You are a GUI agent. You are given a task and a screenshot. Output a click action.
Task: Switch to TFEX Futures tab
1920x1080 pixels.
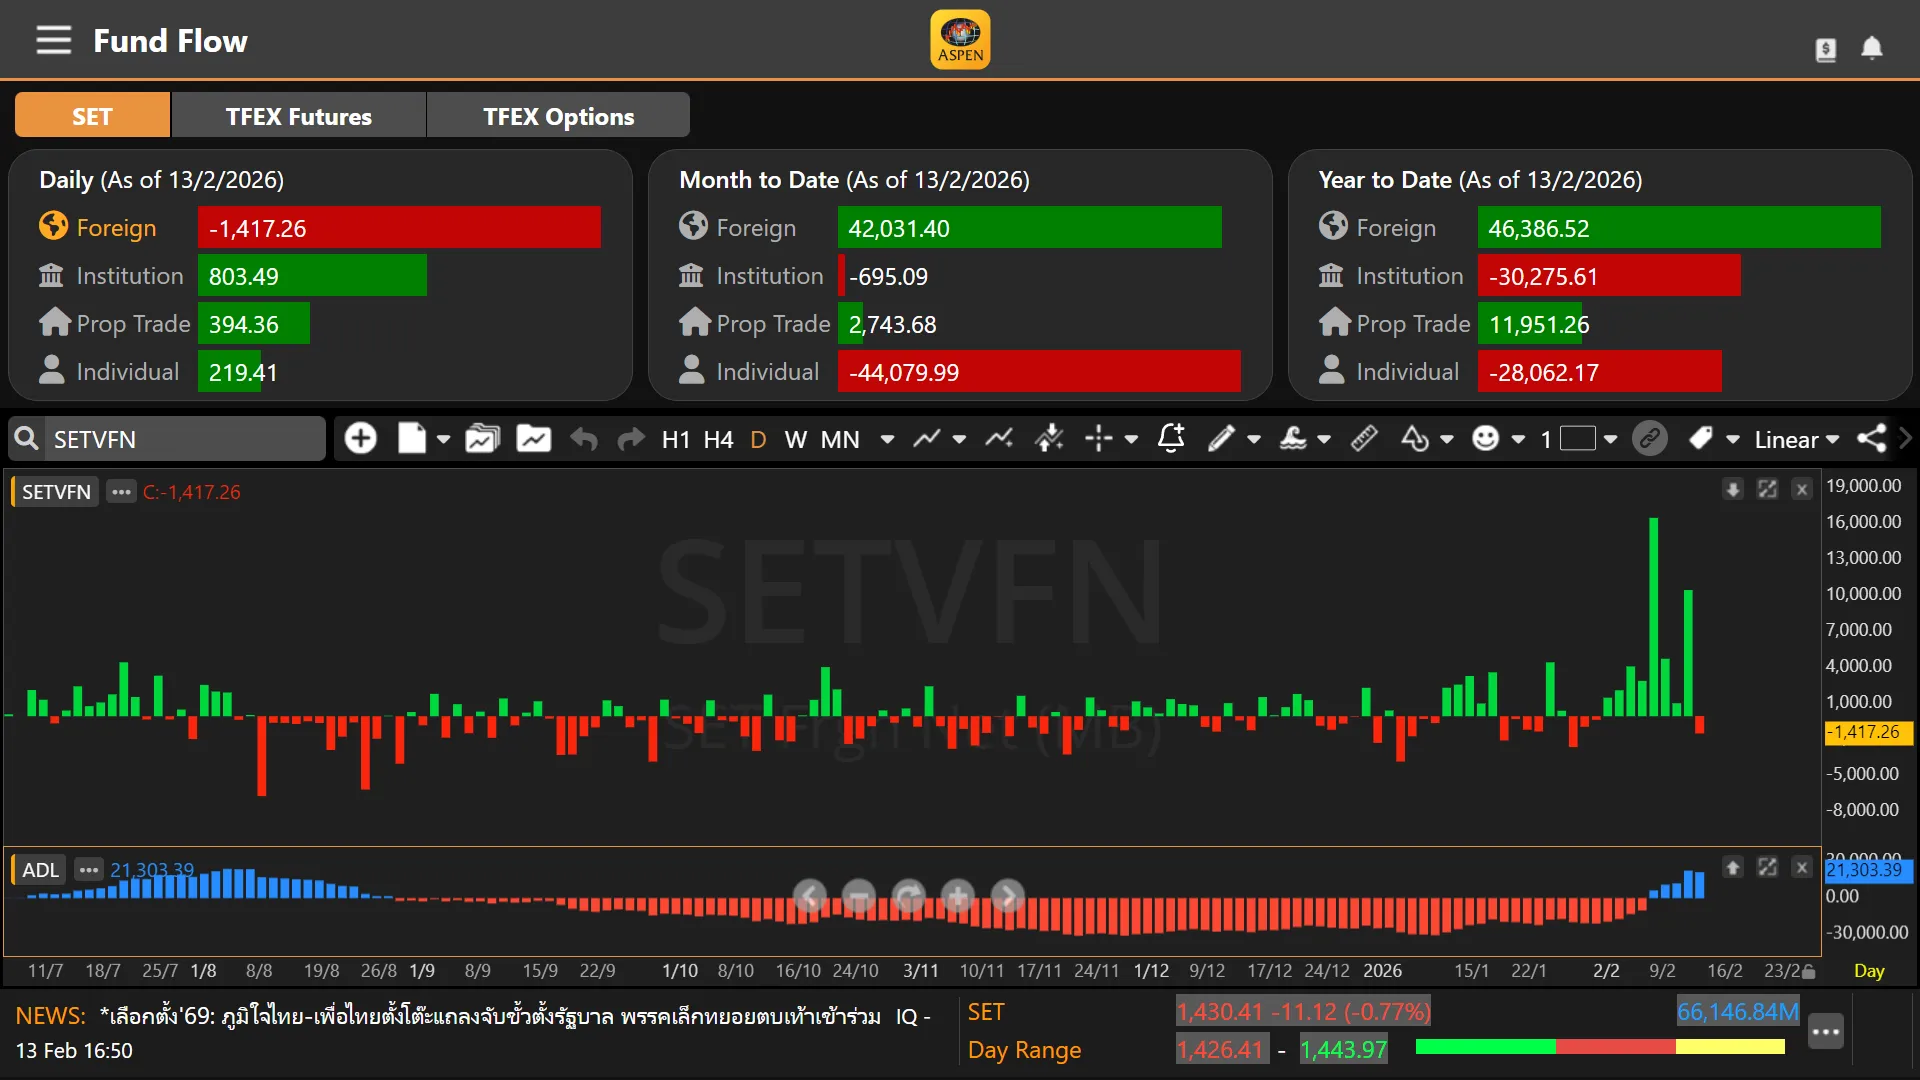pos(298,116)
